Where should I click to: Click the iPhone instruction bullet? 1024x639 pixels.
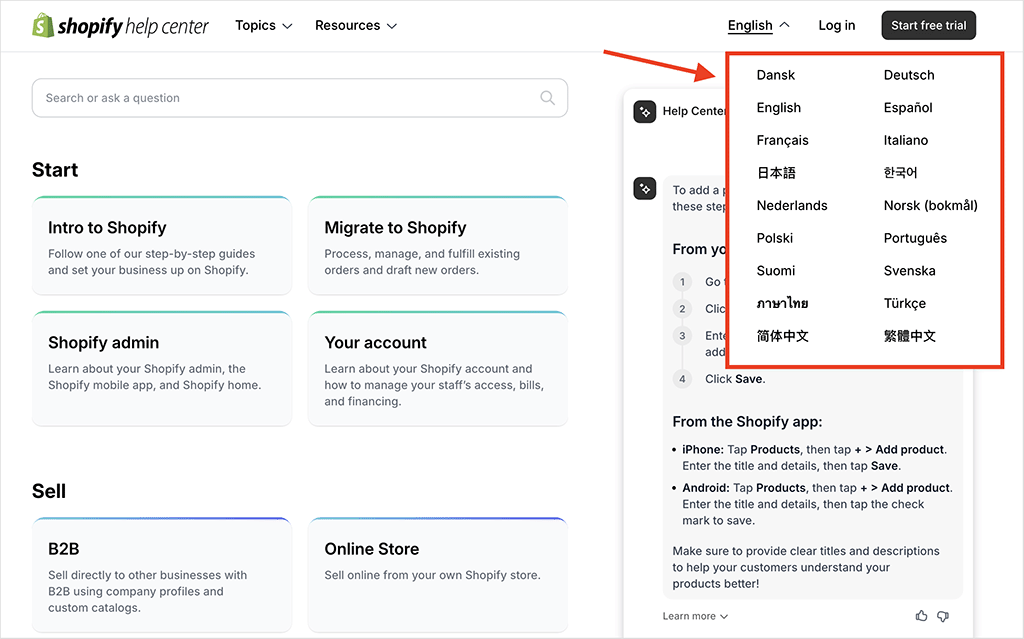point(814,457)
